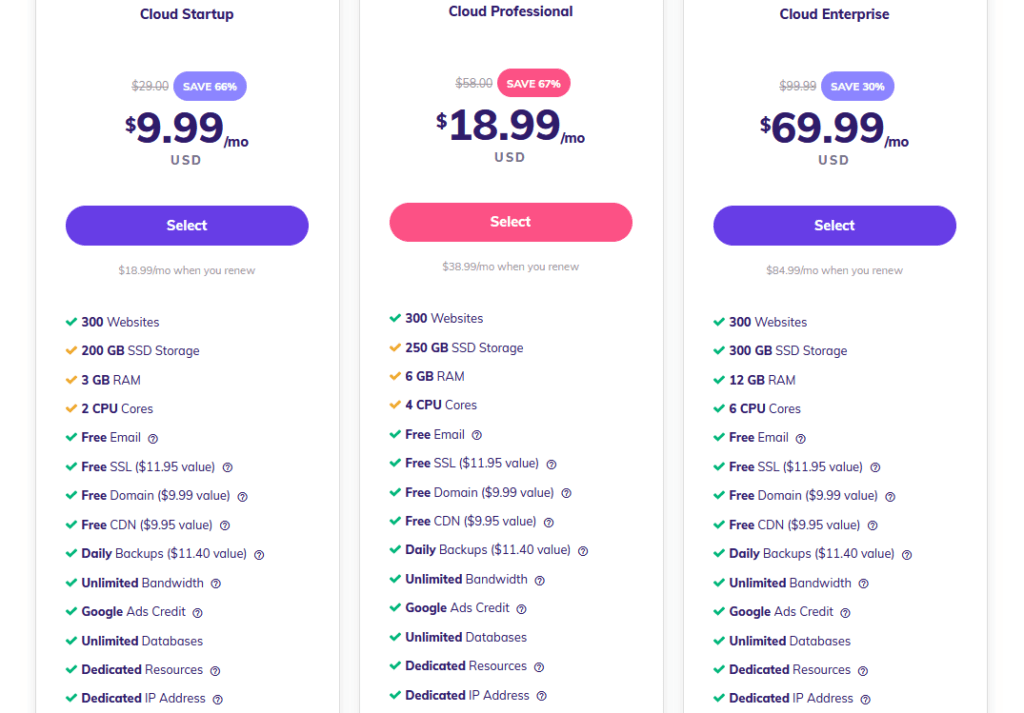Click the Free SSL tooltip icon under Cloud Professional
Viewport: 1024px width, 713px height.
551,464
